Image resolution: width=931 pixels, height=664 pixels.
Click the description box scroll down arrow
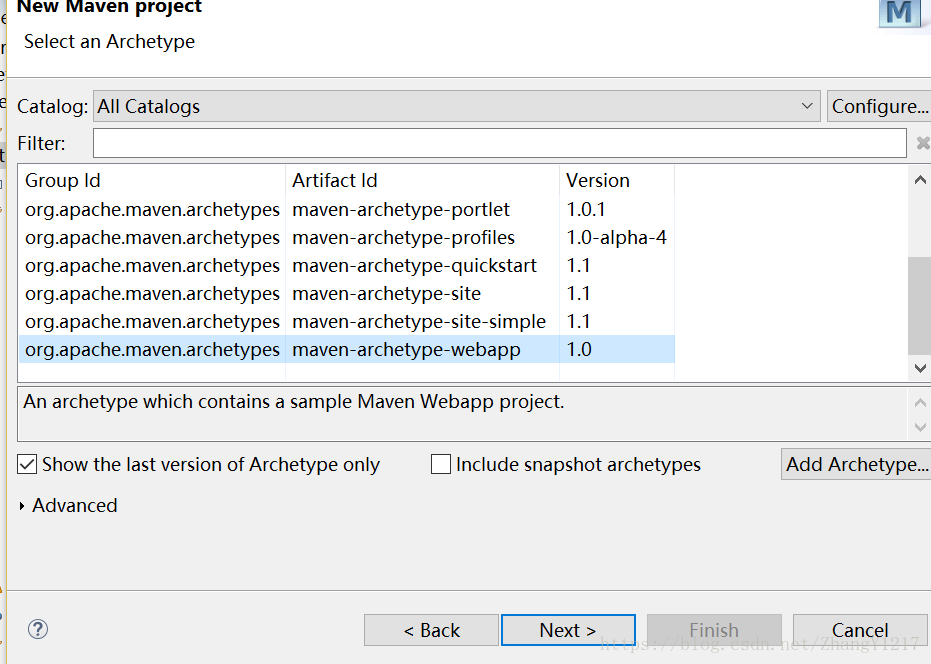tap(920, 427)
